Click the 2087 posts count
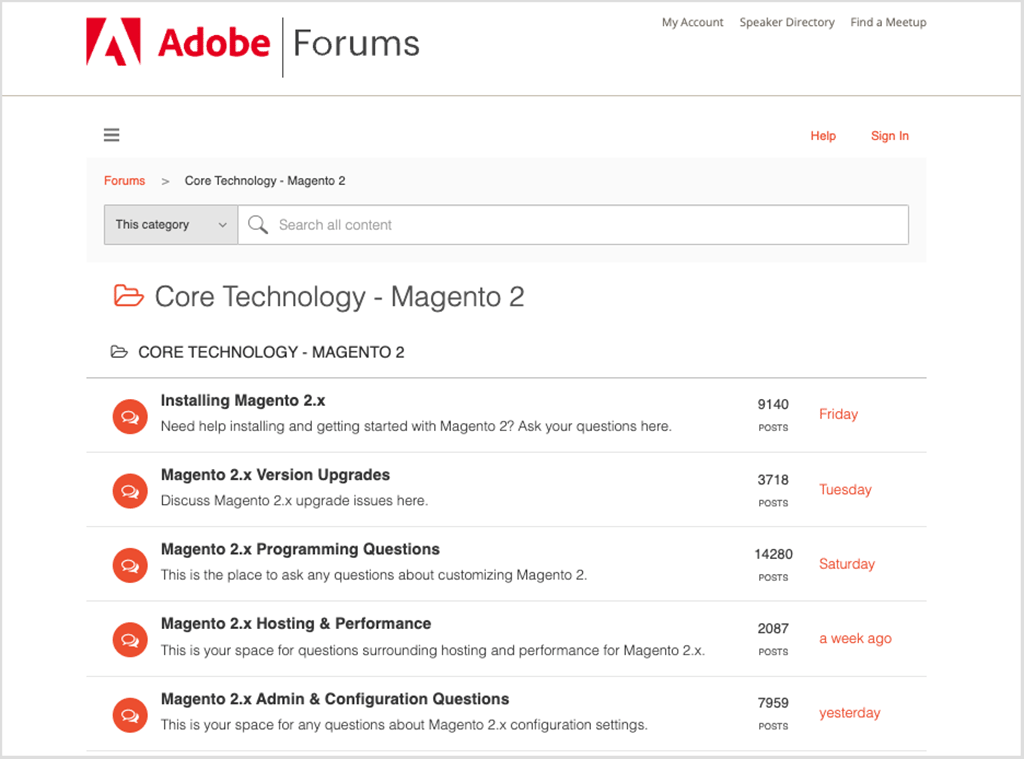This screenshot has width=1024, height=759. 773,629
